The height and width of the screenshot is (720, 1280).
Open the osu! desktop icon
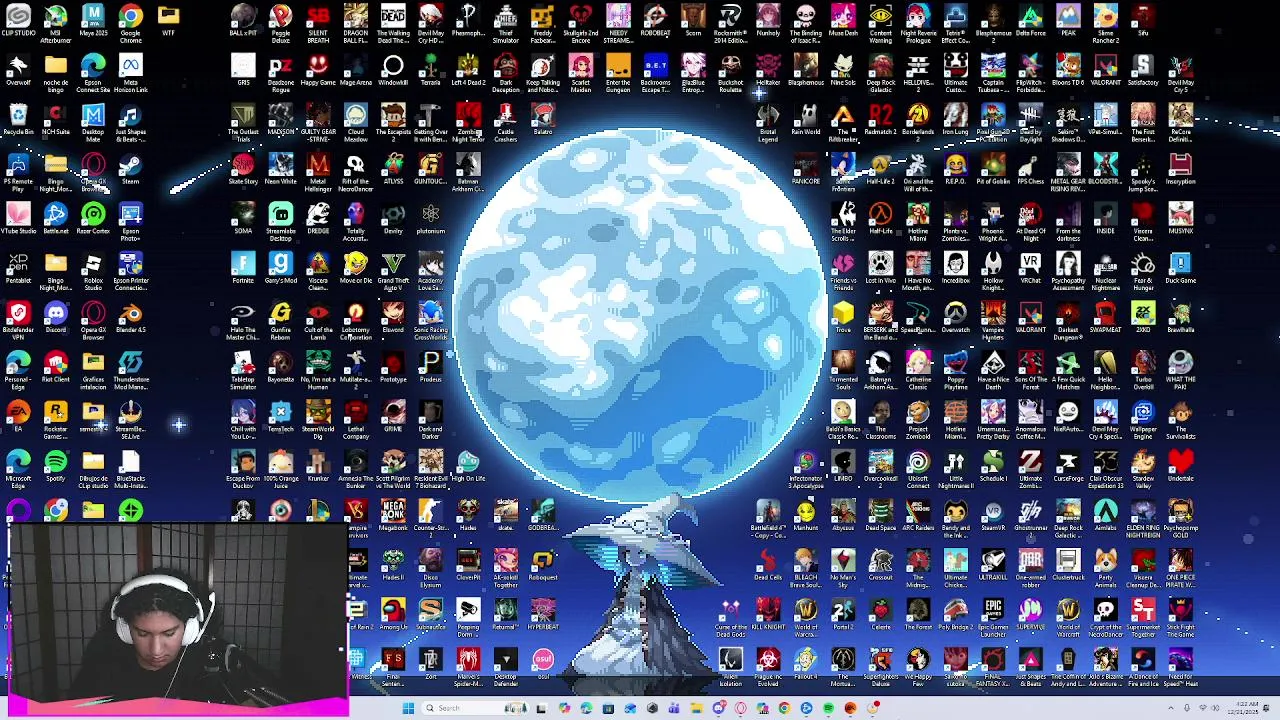543,664
